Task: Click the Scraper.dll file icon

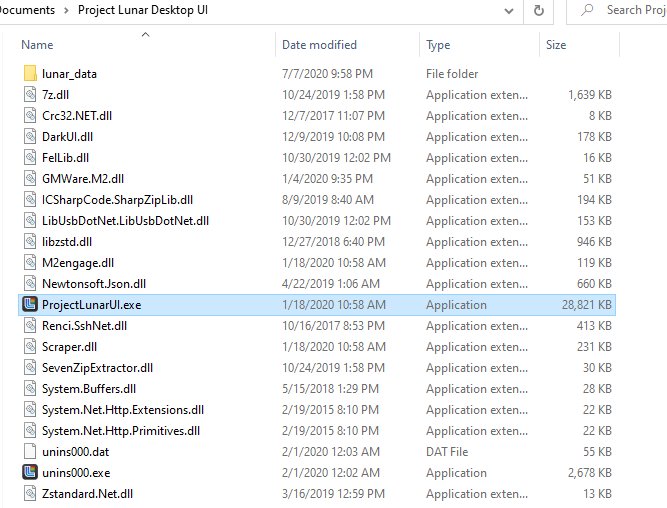Action: [30, 346]
